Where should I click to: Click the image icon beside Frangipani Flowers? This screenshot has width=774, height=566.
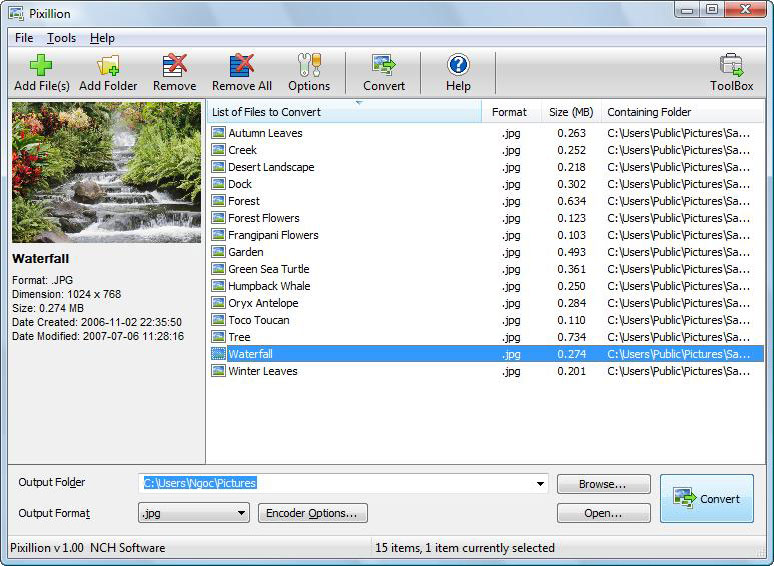[x=218, y=234]
